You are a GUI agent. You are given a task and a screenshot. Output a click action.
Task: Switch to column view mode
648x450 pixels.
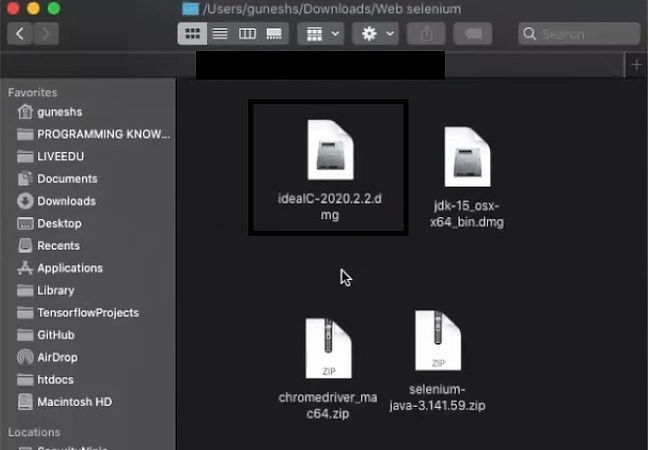tap(247, 33)
